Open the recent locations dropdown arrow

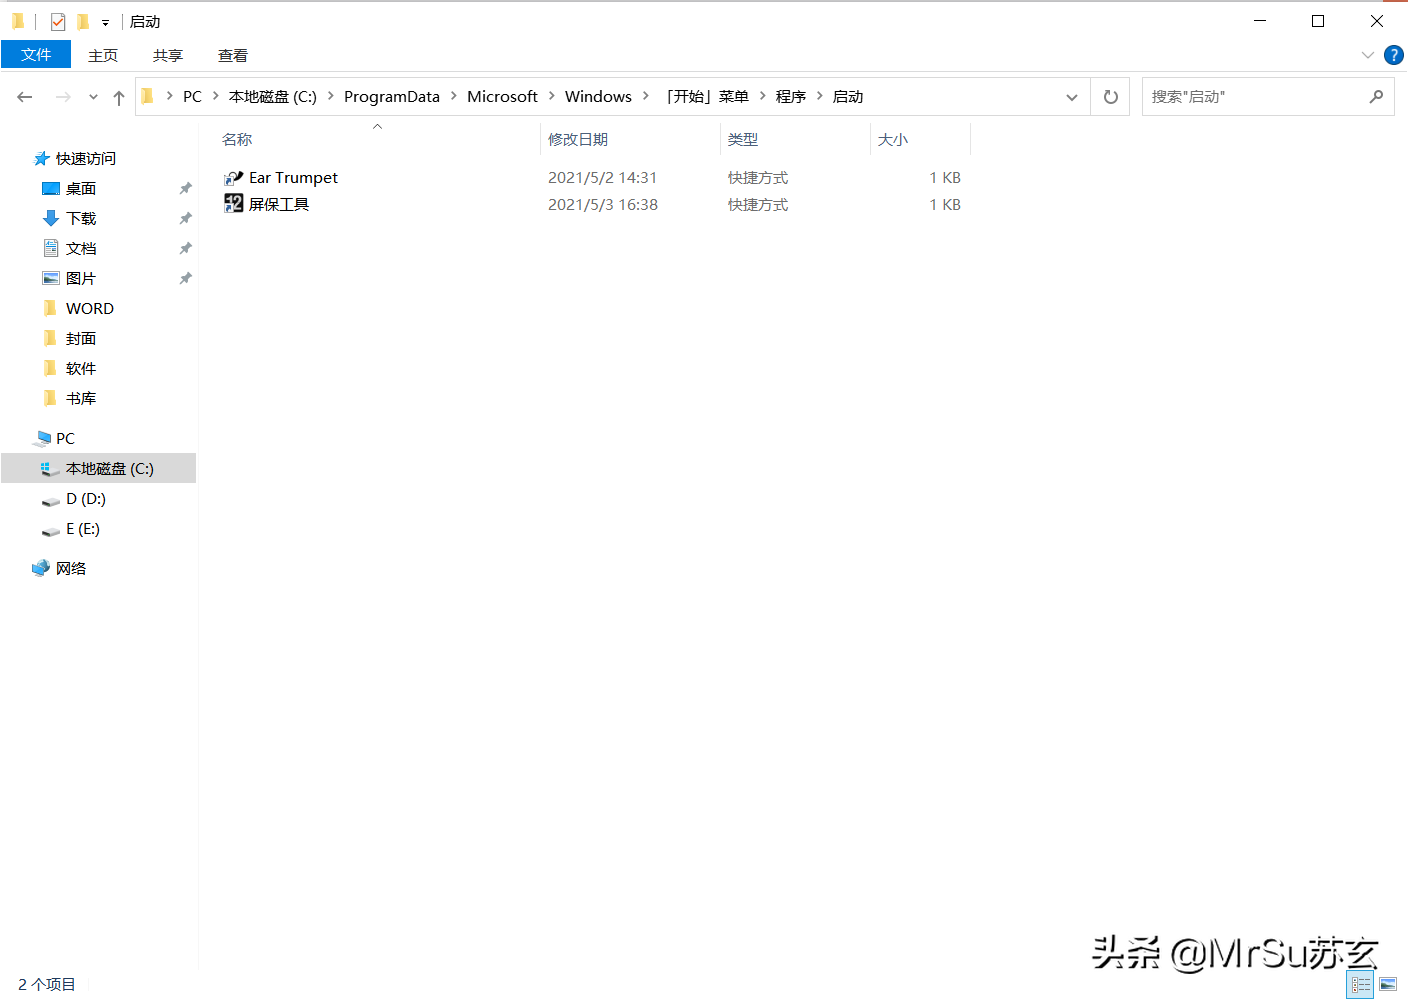(x=93, y=97)
